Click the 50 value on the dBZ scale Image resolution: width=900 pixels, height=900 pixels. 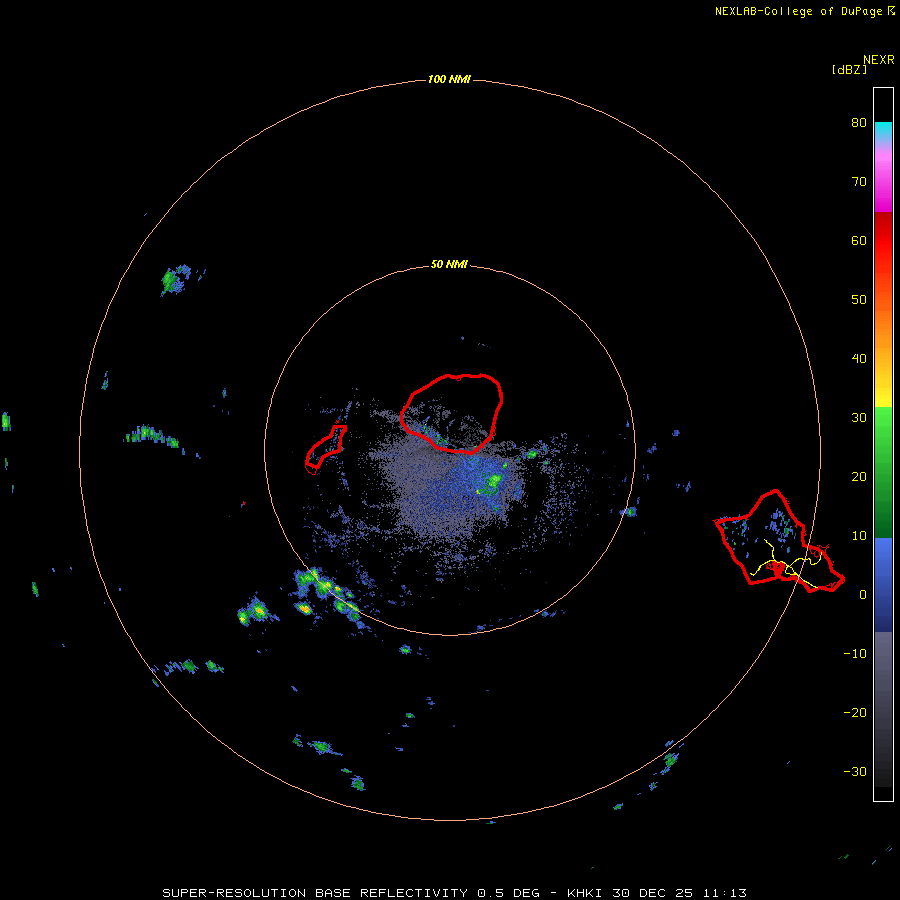(x=859, y=300)
